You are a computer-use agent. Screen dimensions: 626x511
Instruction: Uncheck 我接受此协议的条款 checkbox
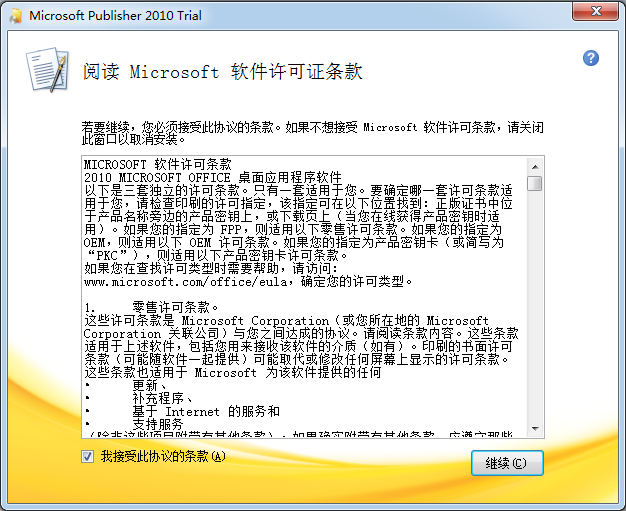coord(87,456)
